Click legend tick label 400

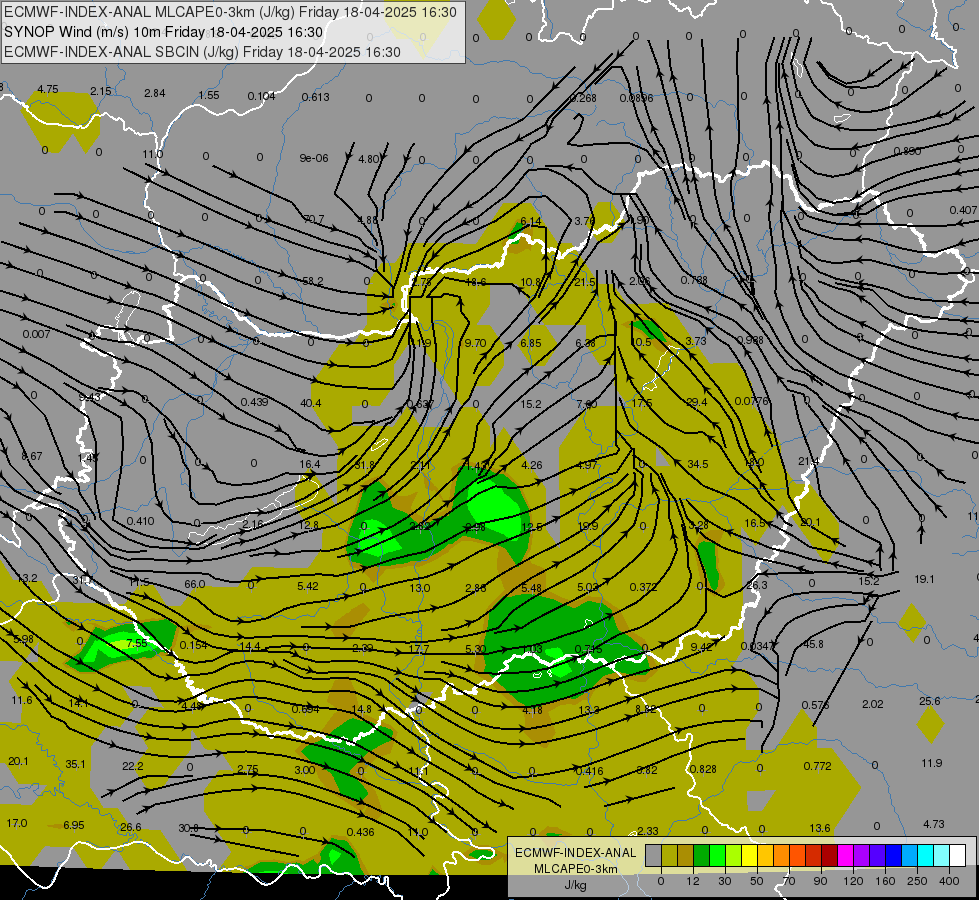pyautogui.click(x=949, y=881)
